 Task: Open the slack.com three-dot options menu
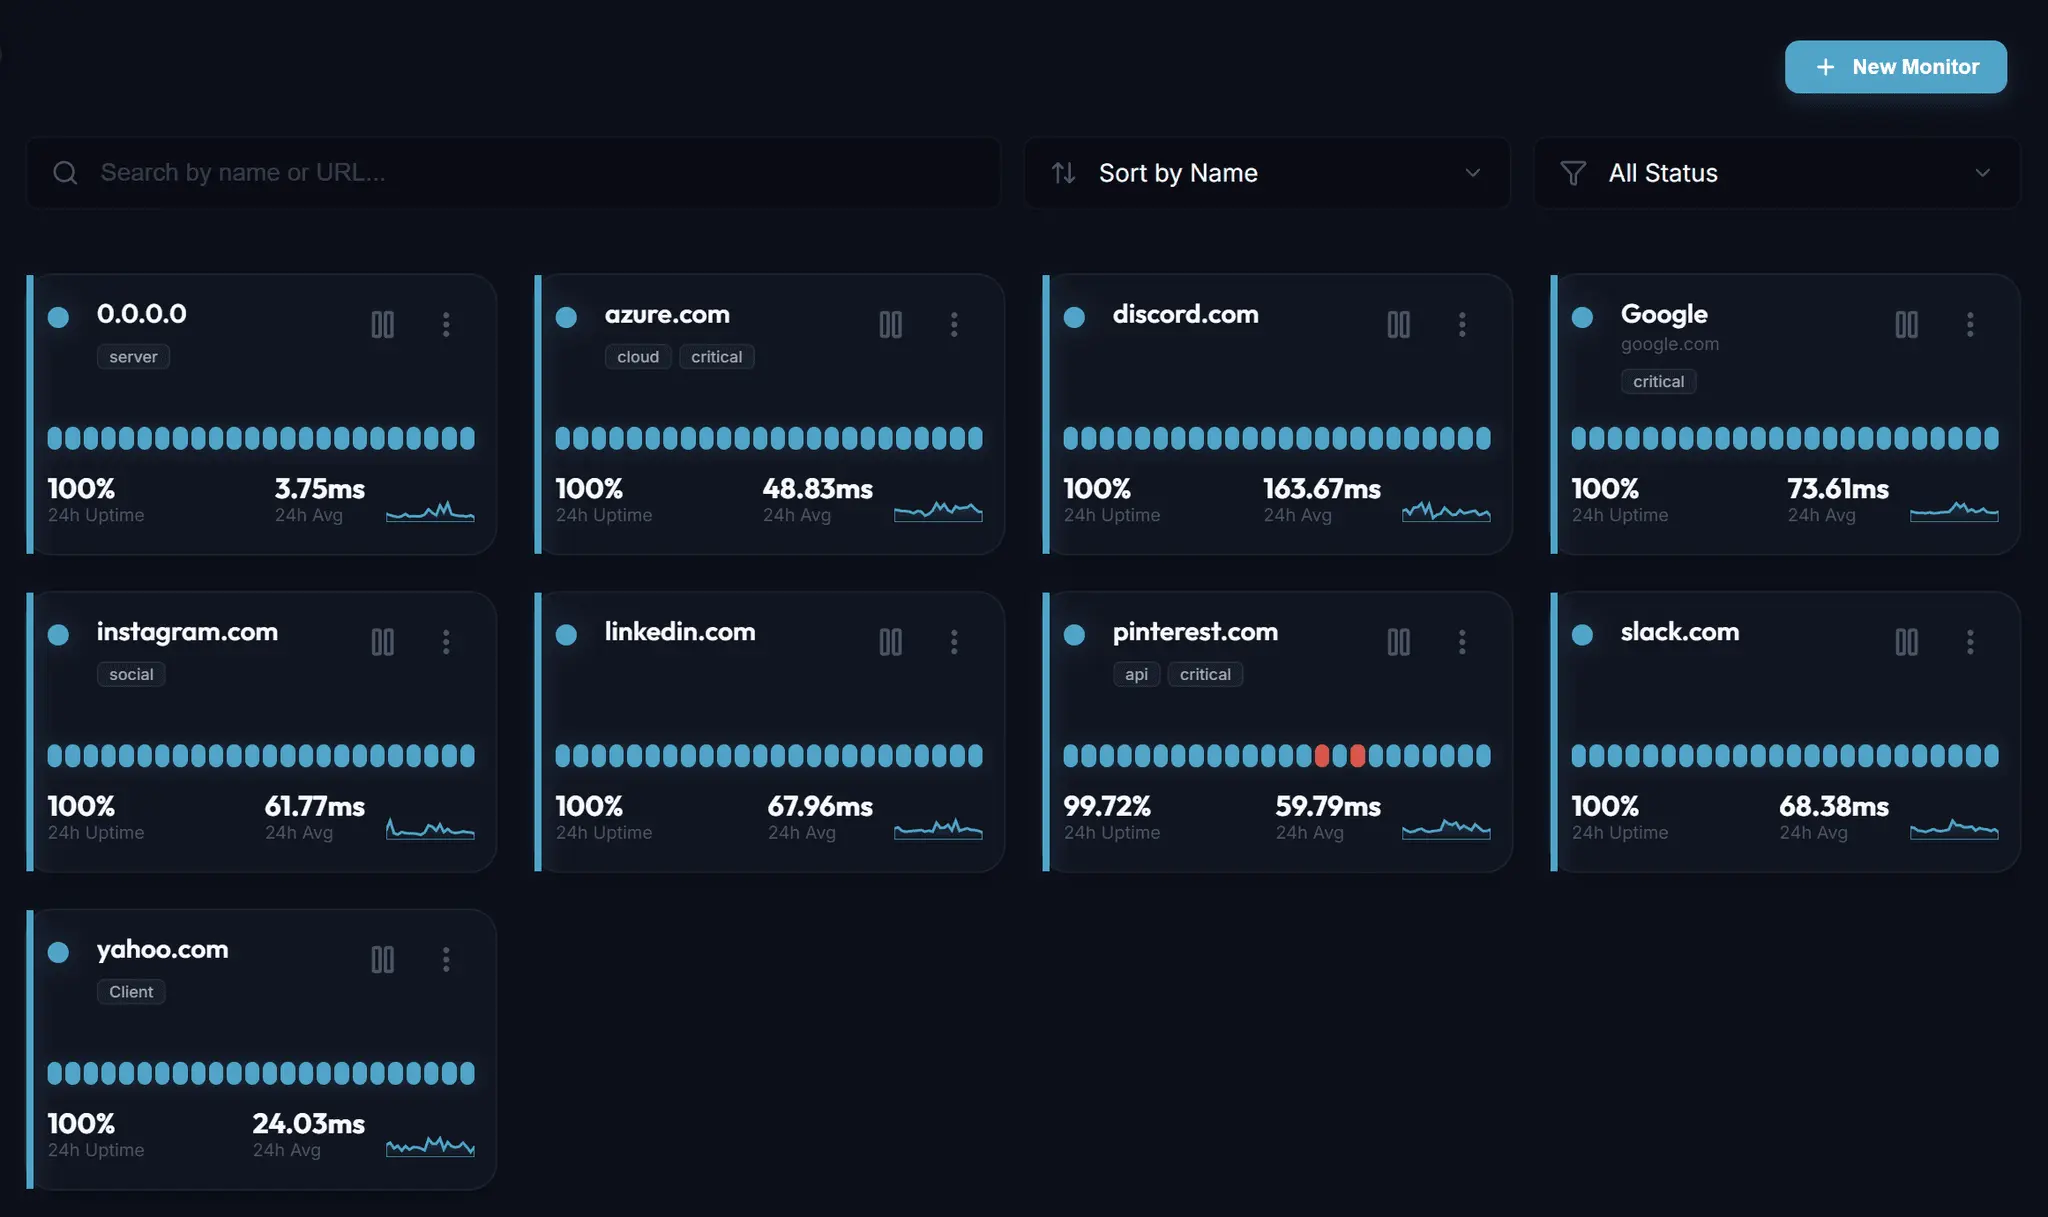click(1970, 642)
